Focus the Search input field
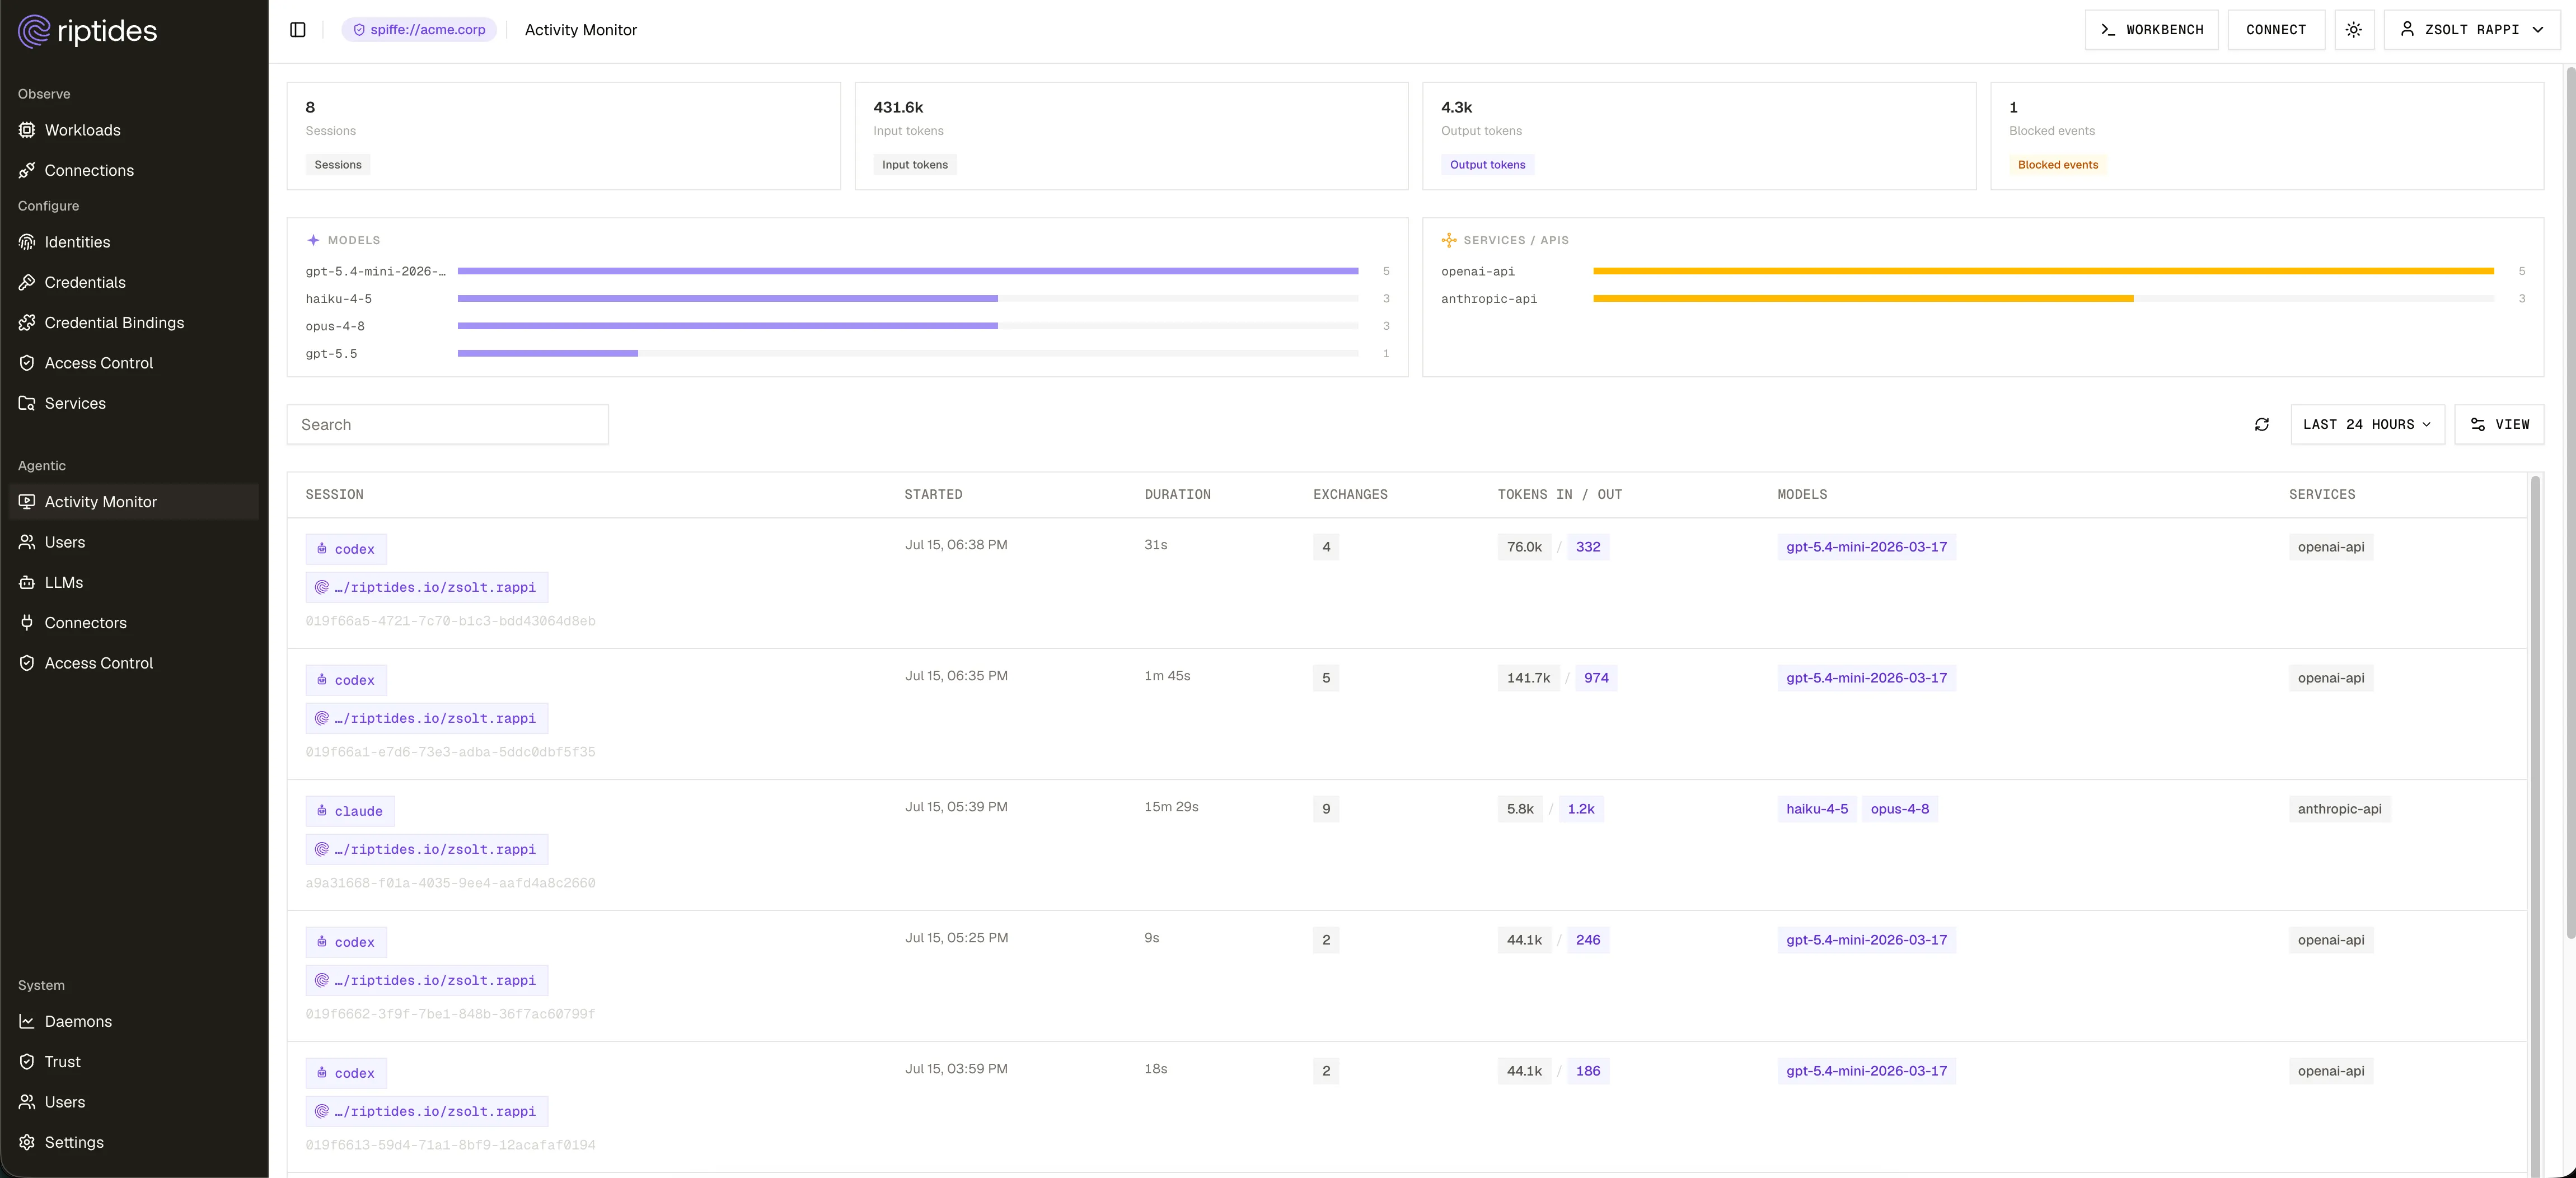 [448, 425]
